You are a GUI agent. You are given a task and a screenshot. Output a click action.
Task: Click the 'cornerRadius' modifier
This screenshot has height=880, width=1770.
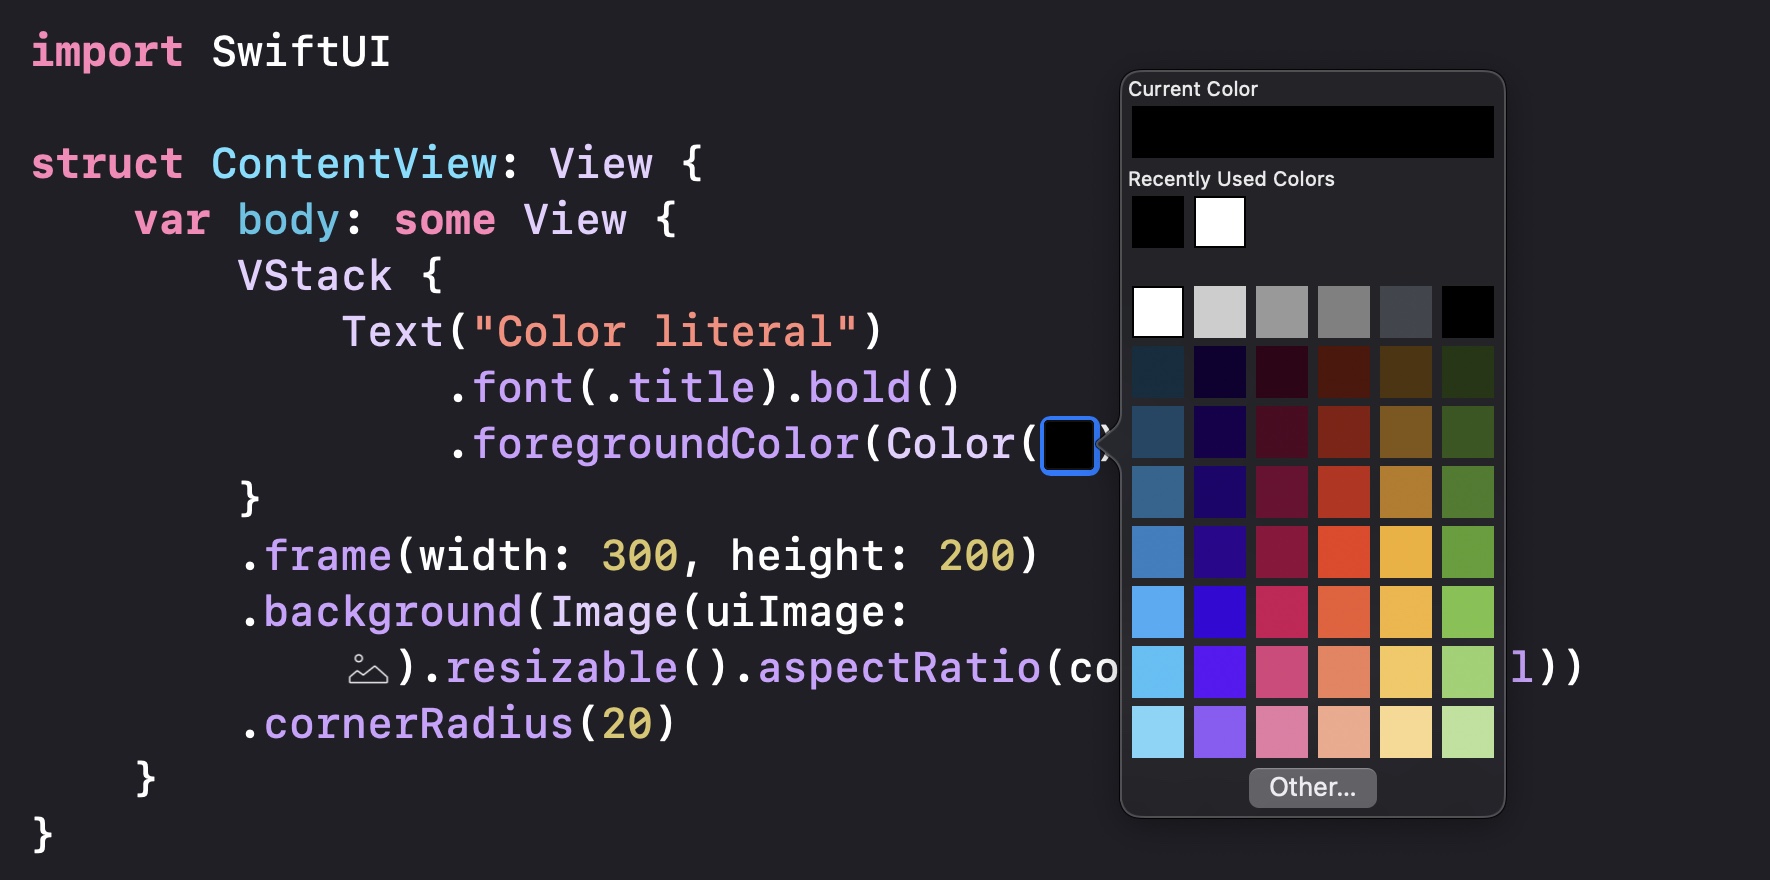pos(419,724)
